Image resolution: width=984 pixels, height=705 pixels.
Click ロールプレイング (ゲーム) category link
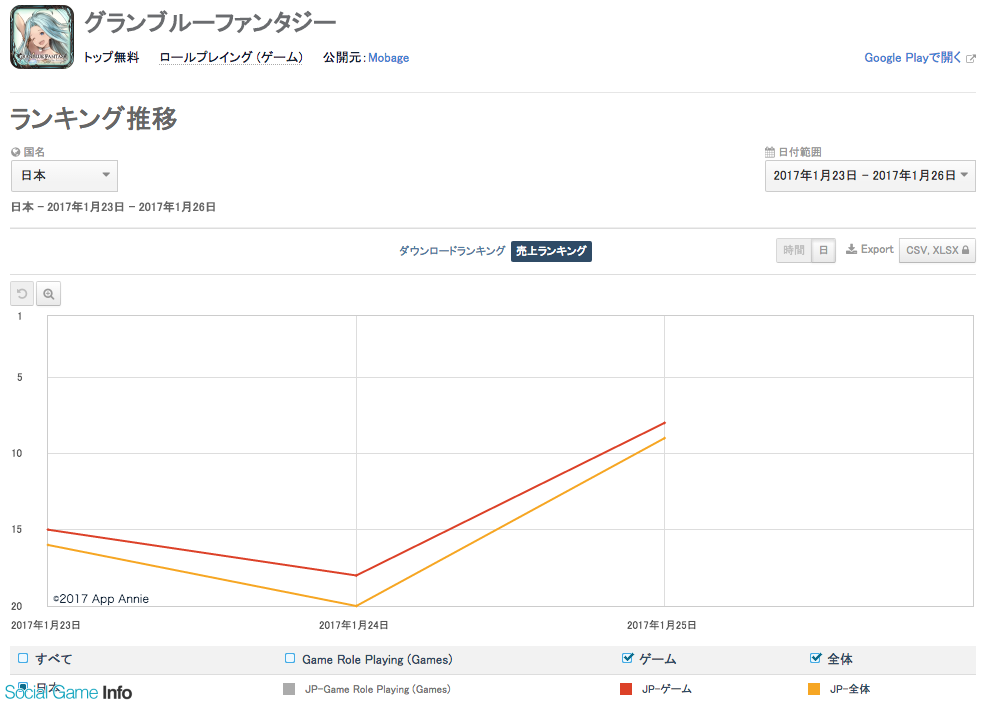[x=231, y=57]
